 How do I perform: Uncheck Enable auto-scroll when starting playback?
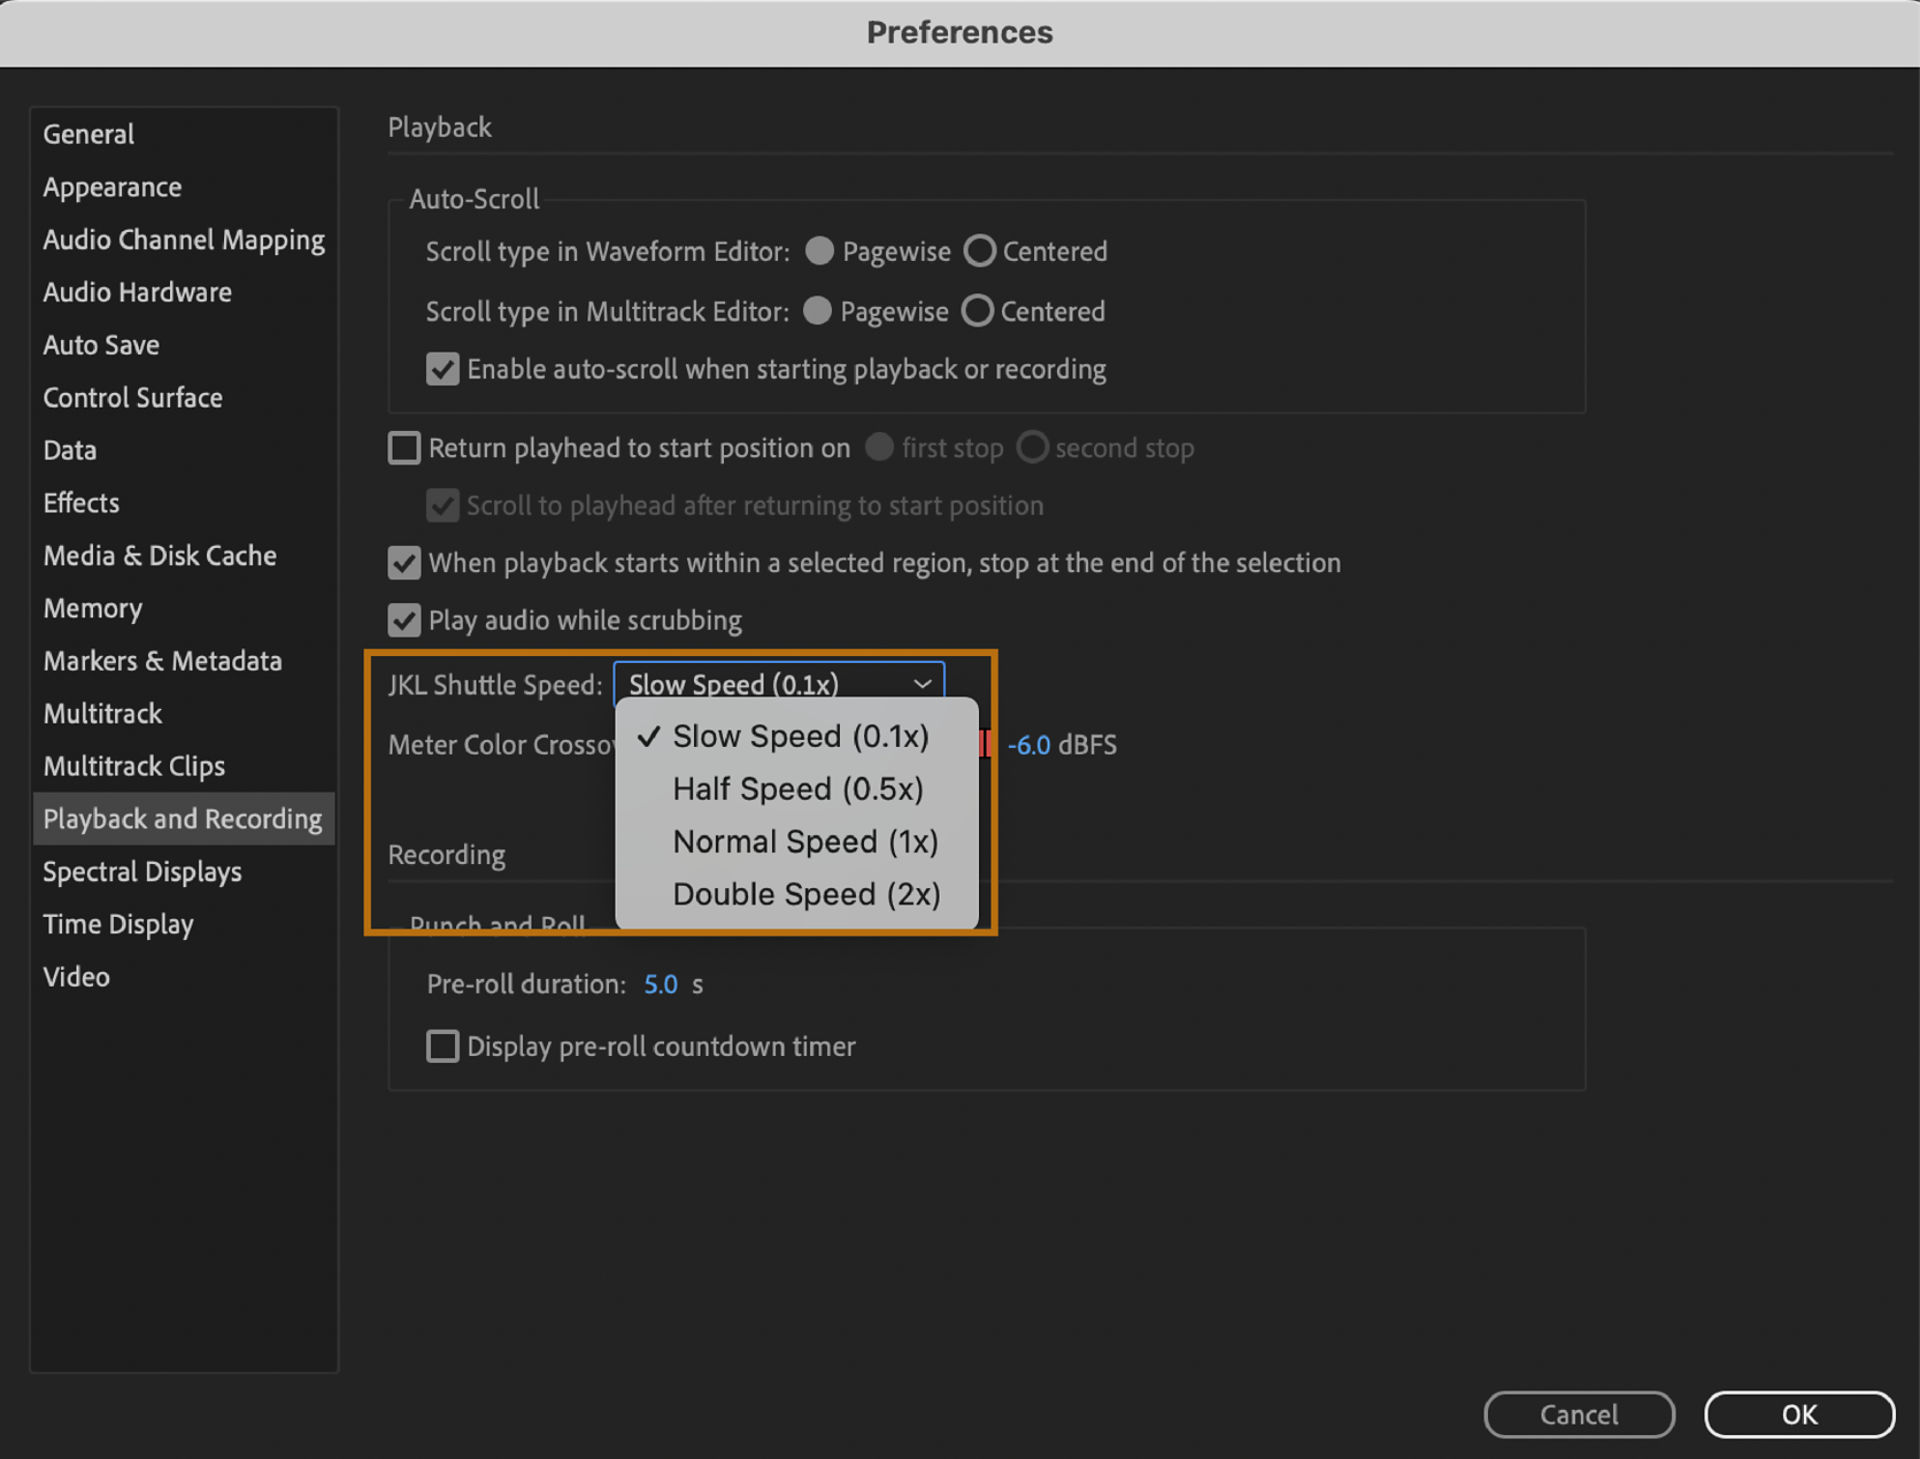(443, 370)
